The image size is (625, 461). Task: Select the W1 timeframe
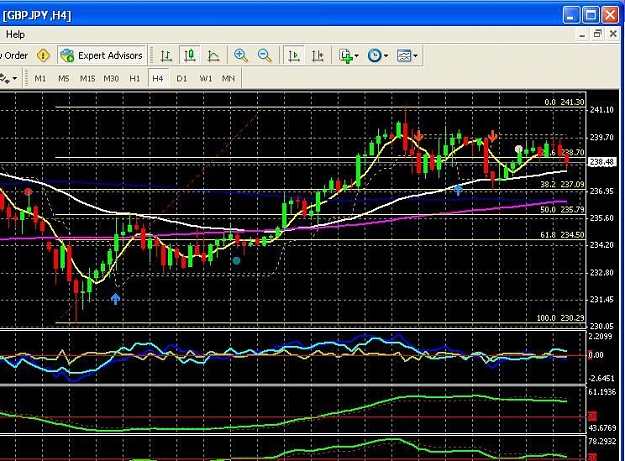click(x=206, y=78)
